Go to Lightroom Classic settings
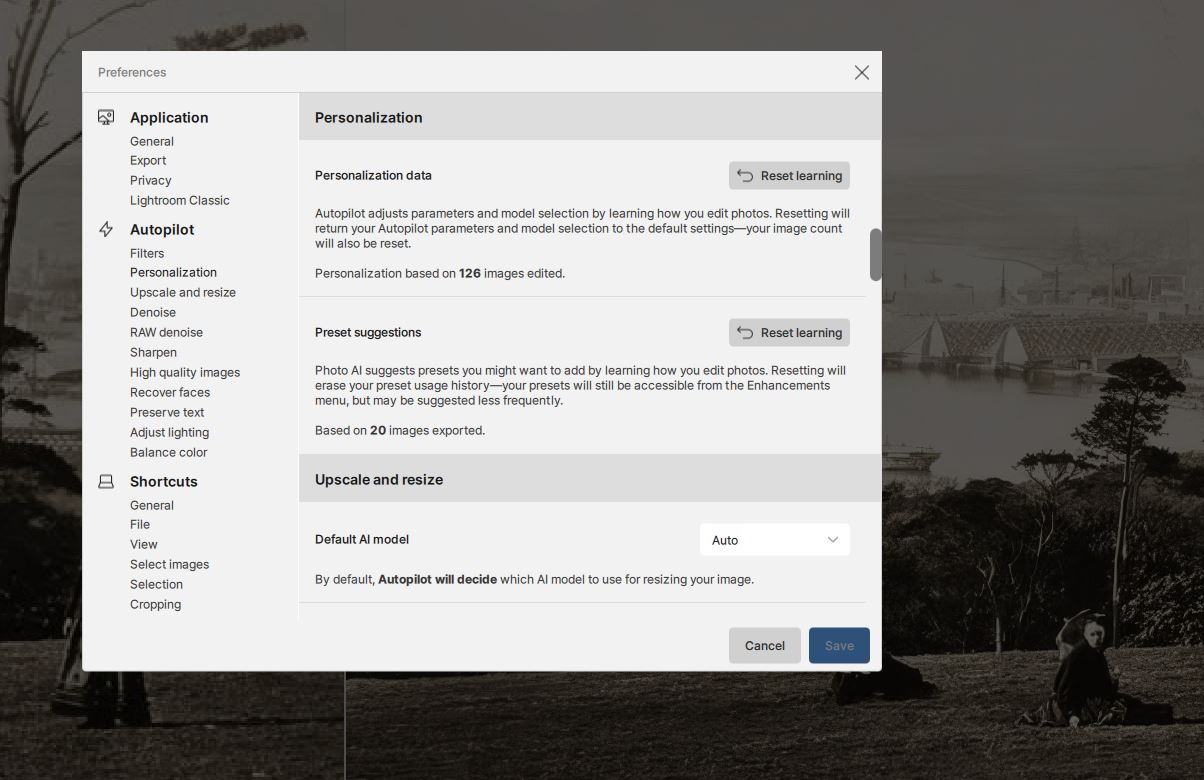This screenshot has width=1204, height=780. click(x=180, y=200)
